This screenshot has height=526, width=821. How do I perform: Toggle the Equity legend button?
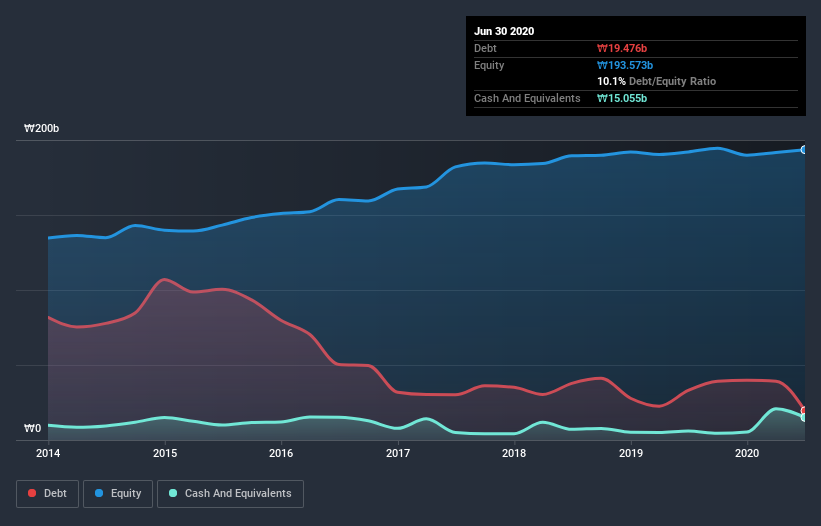pyautogui.click(x=118, y=494)
